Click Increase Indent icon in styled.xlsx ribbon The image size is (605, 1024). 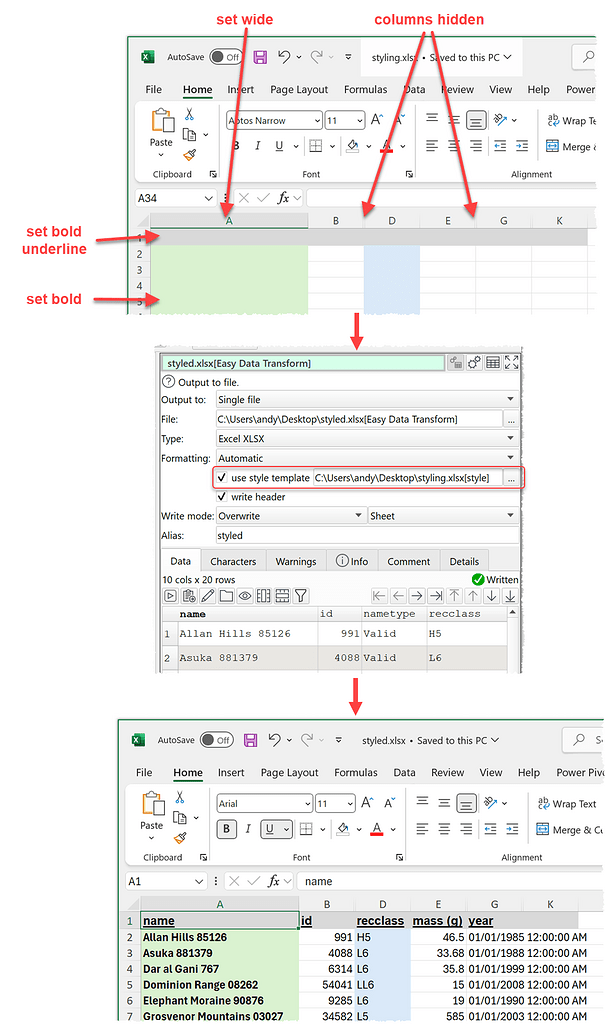pyautogui.click(x=512, y=829)
